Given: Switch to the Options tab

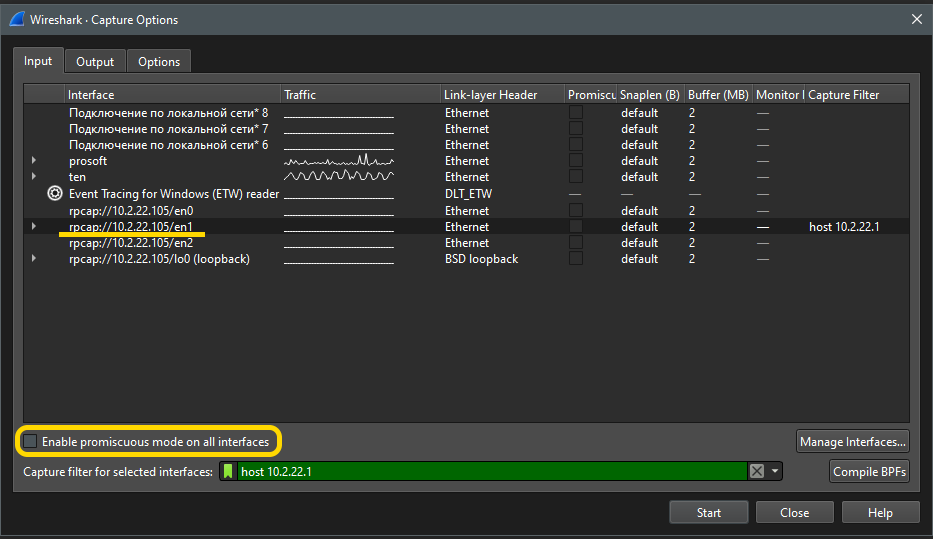Looking at the screenshot, I should pos(159,61).
